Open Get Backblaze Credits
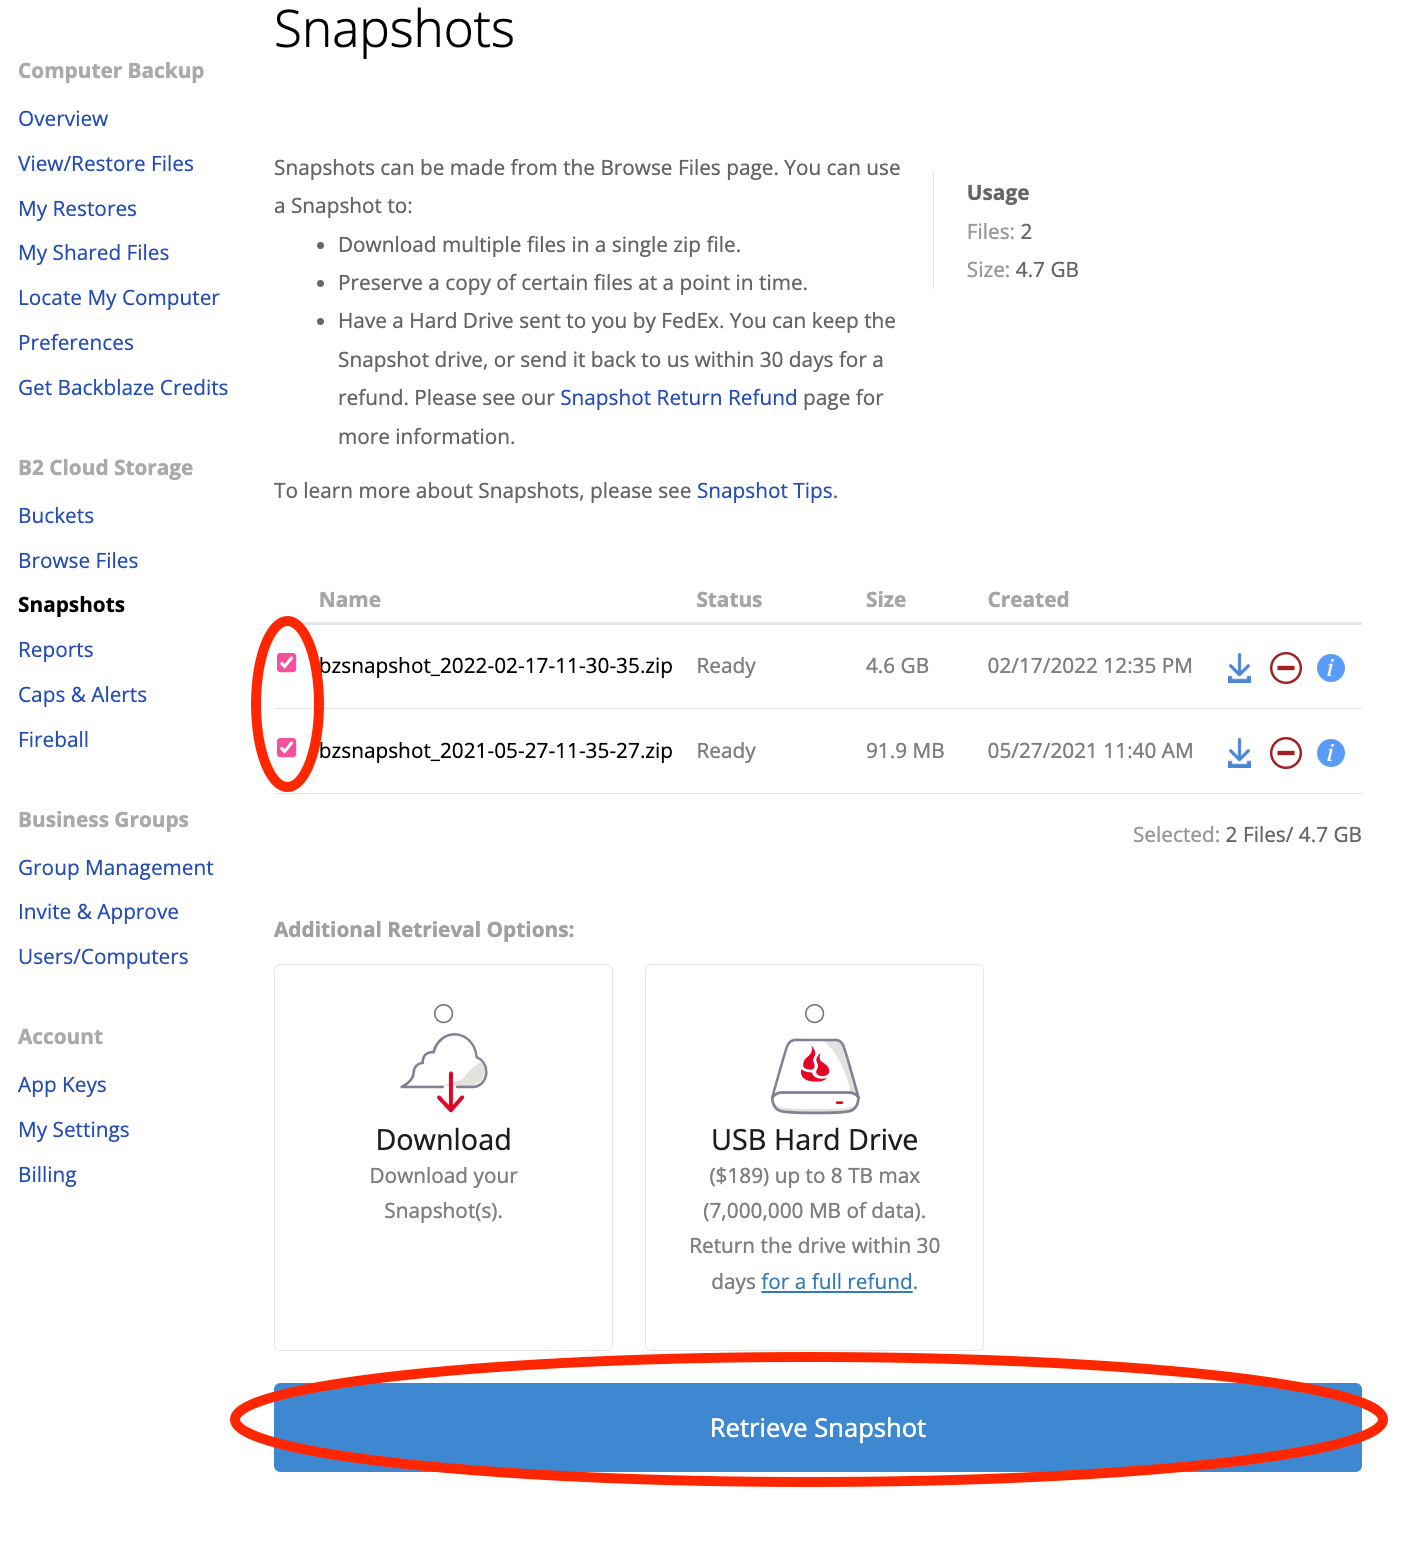The height and width of the screenshot is (1541, 1419). 123,388
